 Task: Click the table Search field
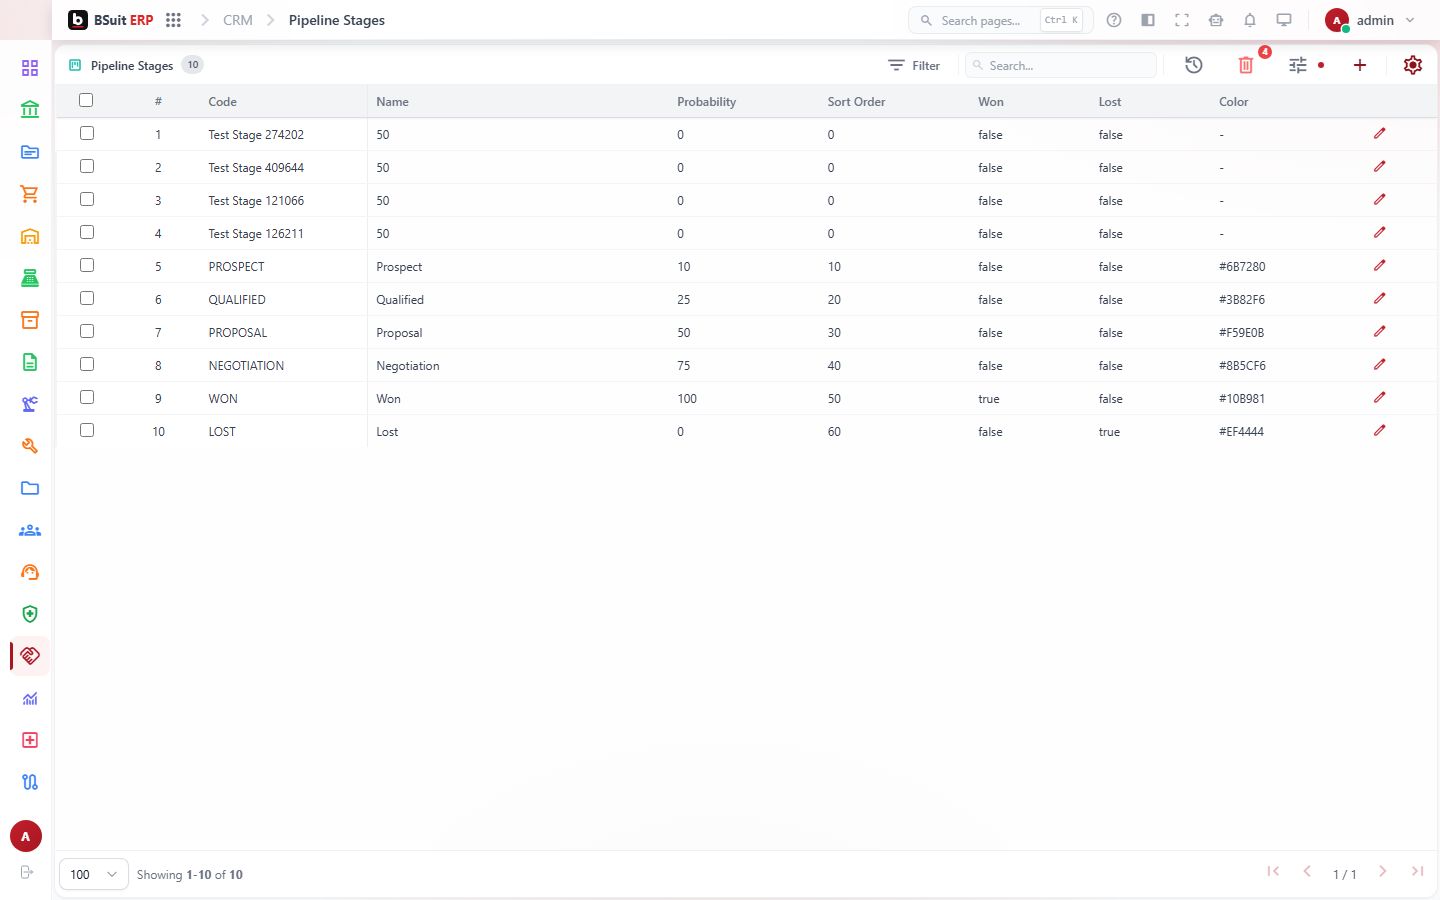(x=1061, y=65)
